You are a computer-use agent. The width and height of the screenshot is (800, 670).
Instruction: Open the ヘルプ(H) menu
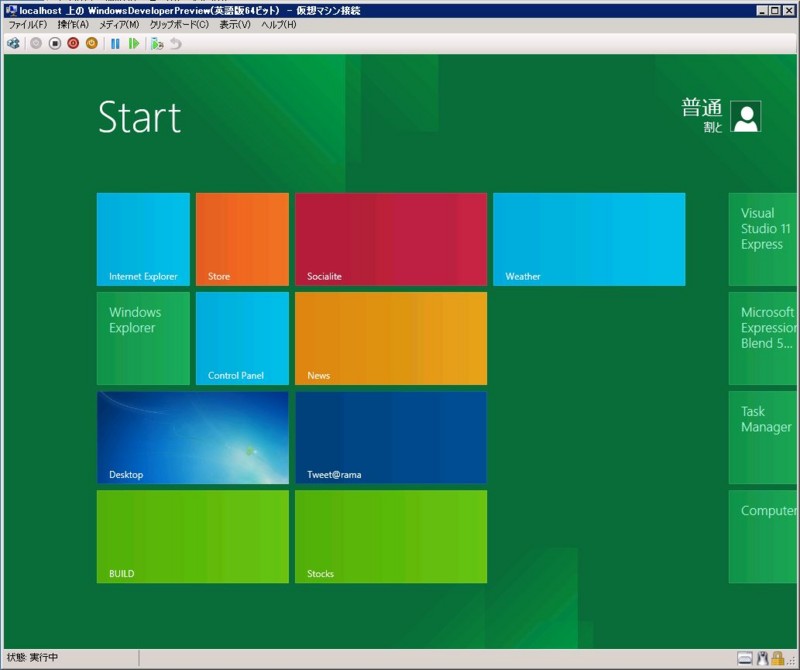(x=279, y=24)
